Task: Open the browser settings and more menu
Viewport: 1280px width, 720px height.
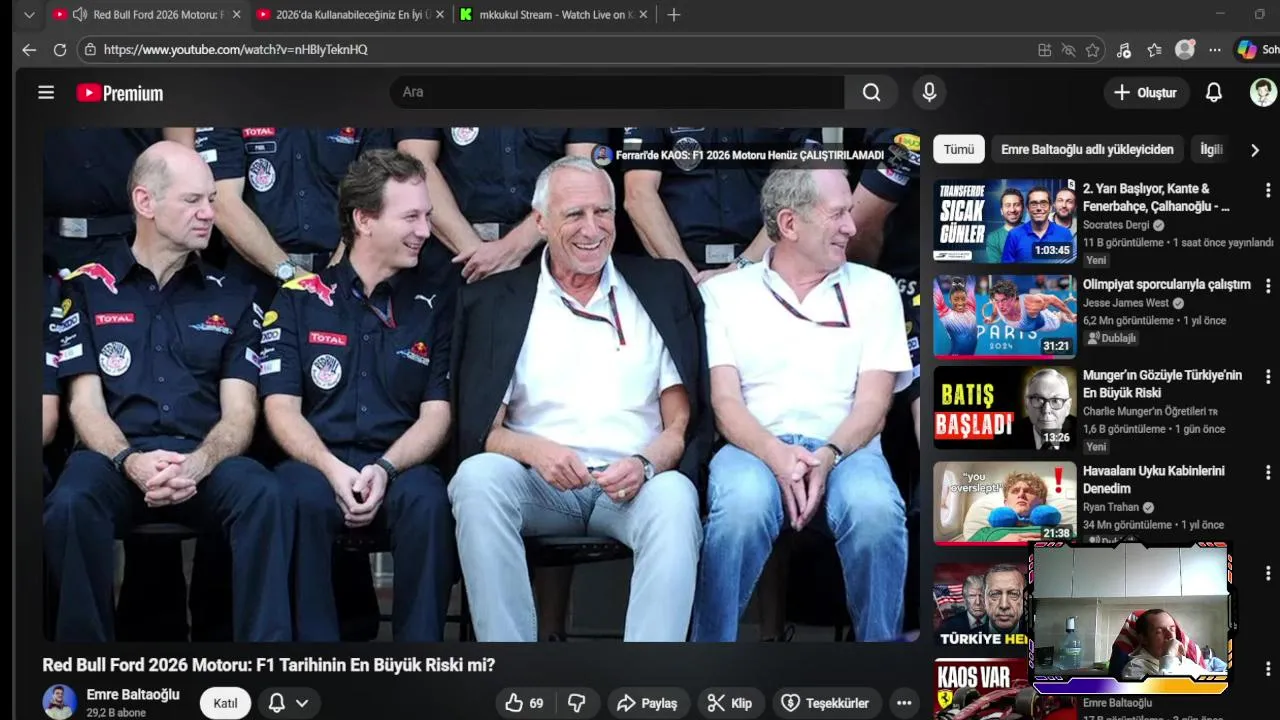Action: (x=1215, y=49)
